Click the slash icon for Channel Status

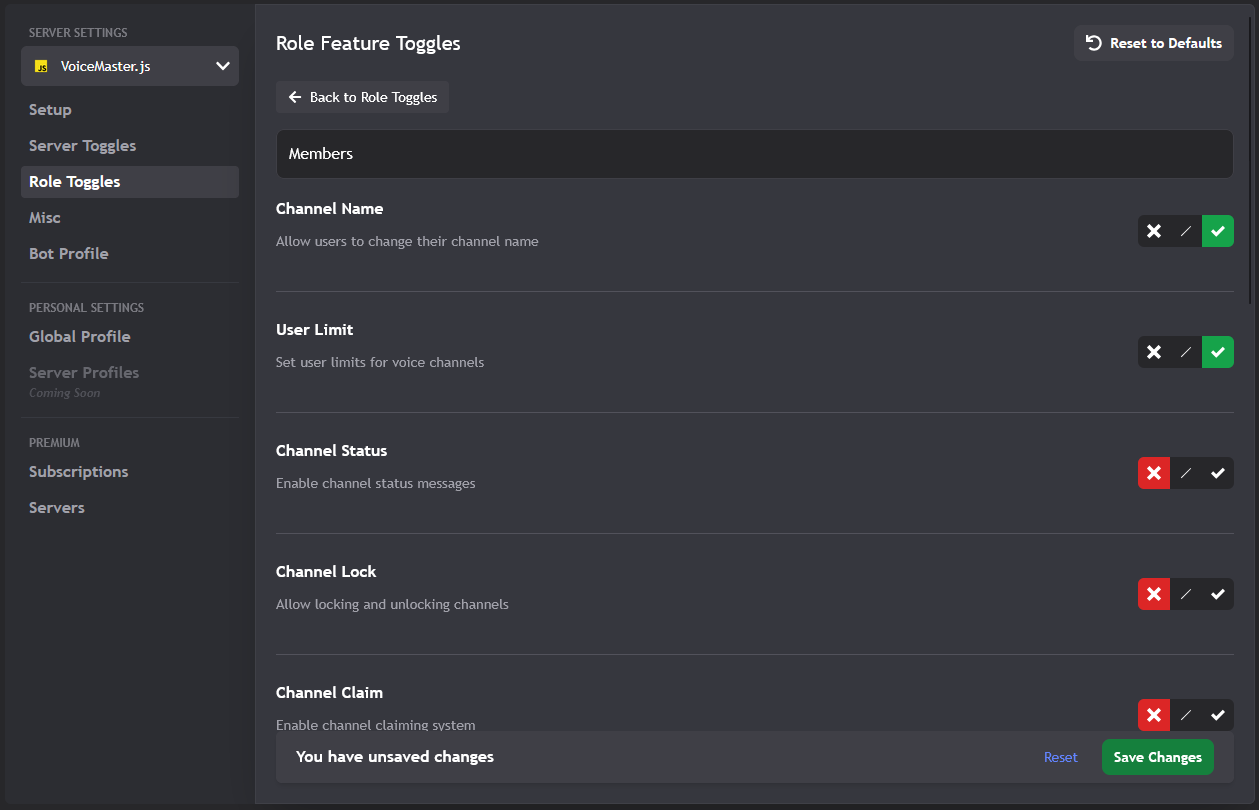click(1185, 473)
